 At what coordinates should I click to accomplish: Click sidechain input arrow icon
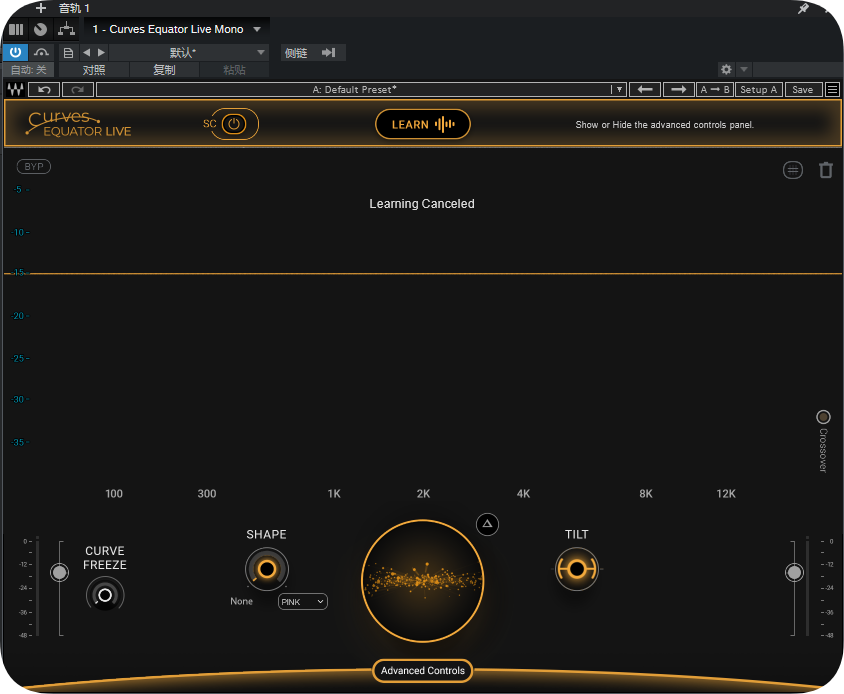[x=328, y=53]
